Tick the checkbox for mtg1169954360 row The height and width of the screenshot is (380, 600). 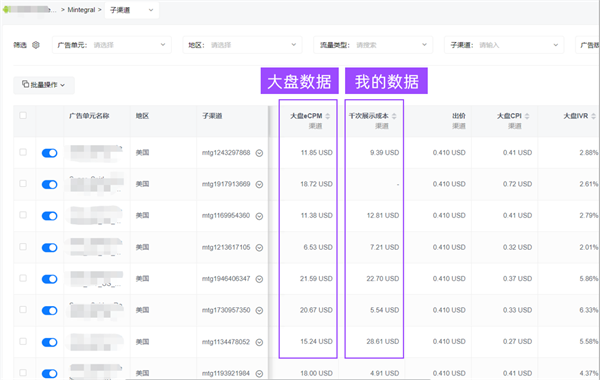coord(23,215)
